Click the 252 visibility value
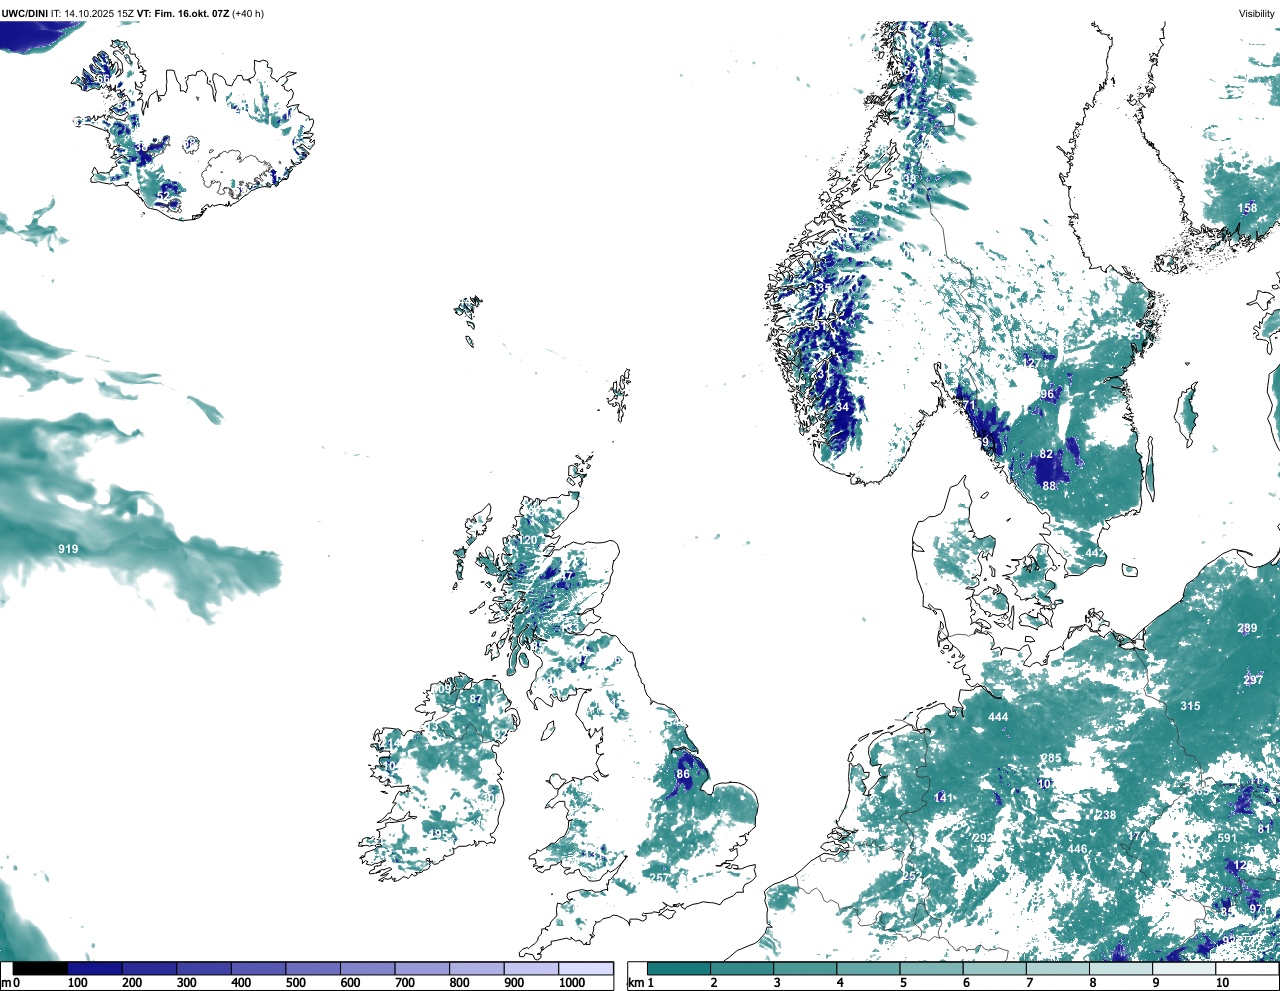 click(x=912, y=876)
